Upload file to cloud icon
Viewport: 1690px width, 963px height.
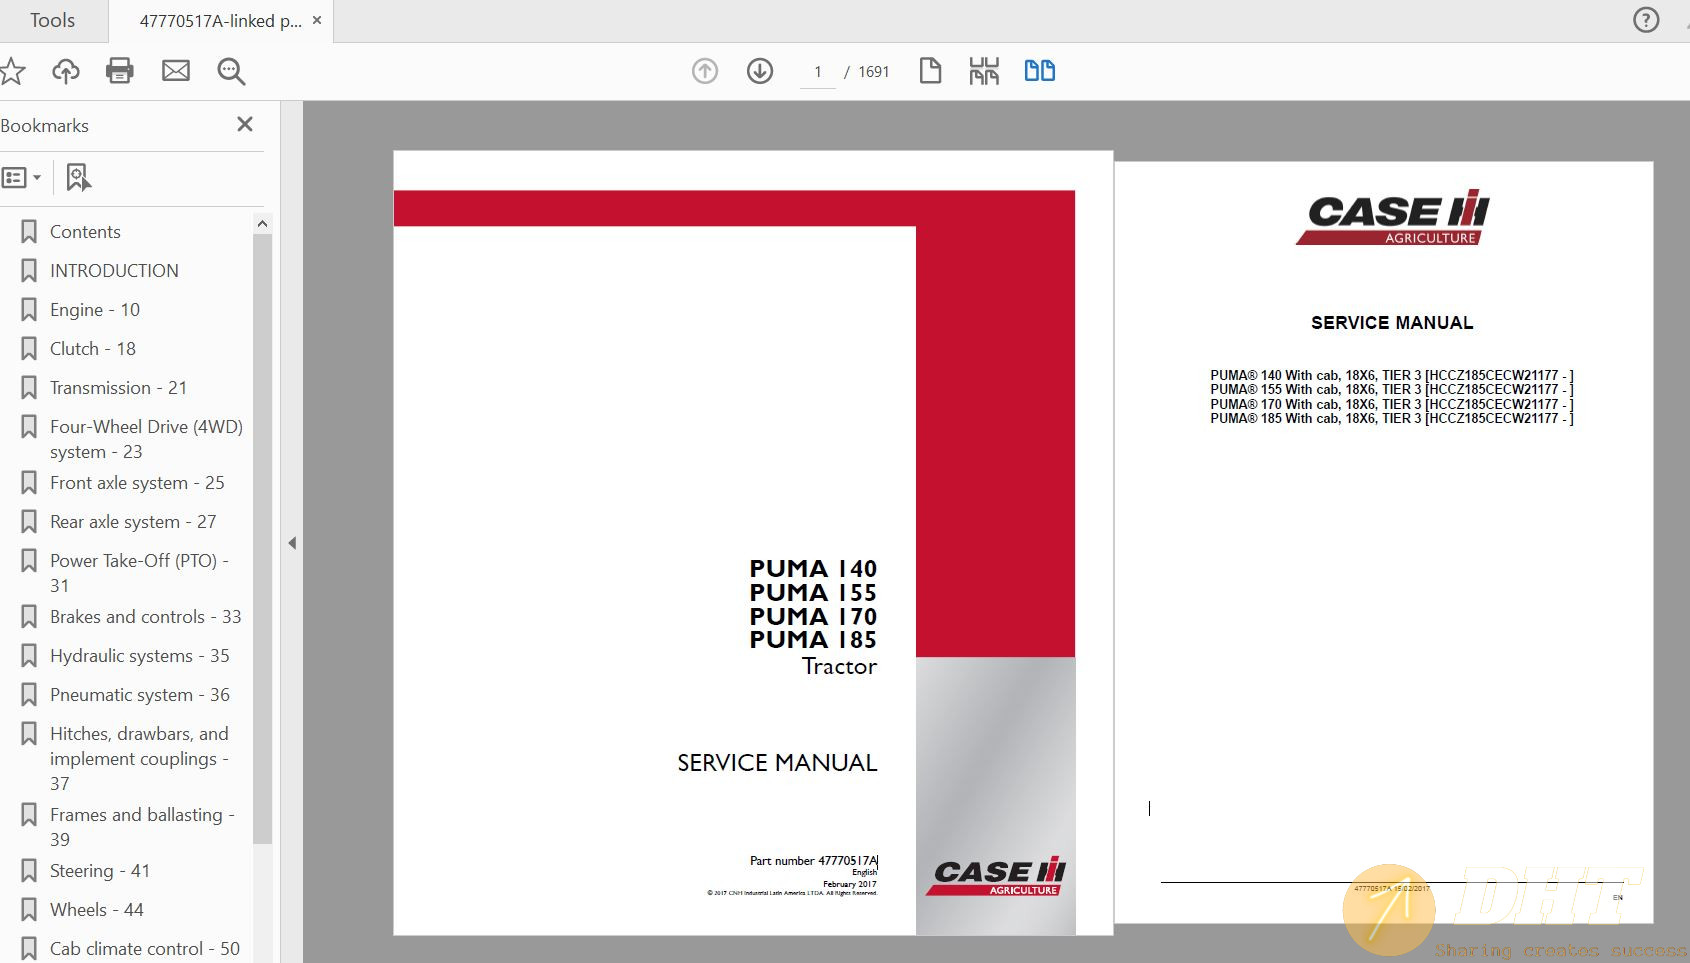click(x=66, y=71)
